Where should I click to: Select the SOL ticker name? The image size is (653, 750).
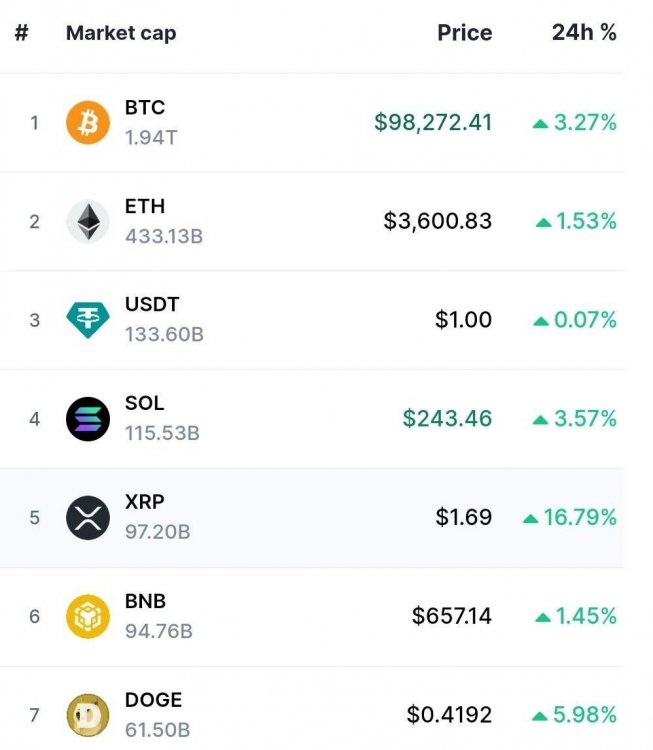tap(144, 403)
